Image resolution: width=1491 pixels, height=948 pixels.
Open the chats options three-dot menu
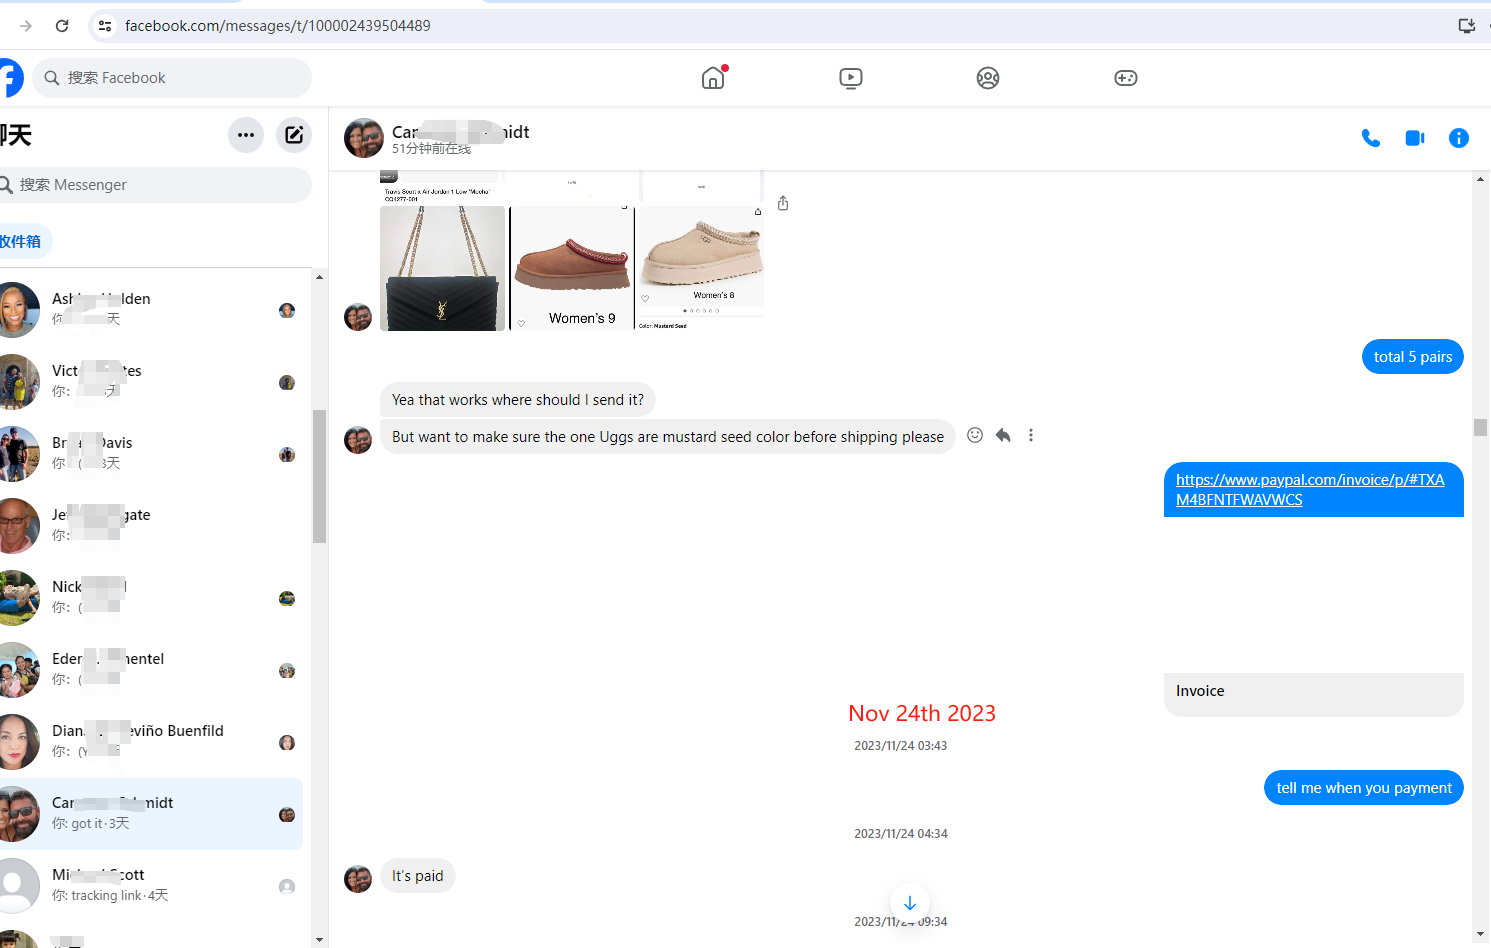pos(246,135)
